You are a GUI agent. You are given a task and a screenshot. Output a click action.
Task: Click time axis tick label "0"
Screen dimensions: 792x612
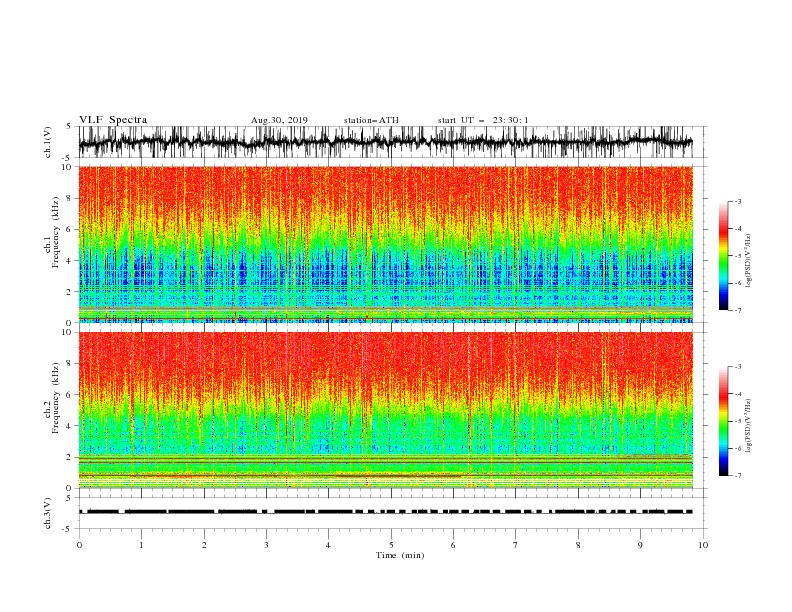79,545
